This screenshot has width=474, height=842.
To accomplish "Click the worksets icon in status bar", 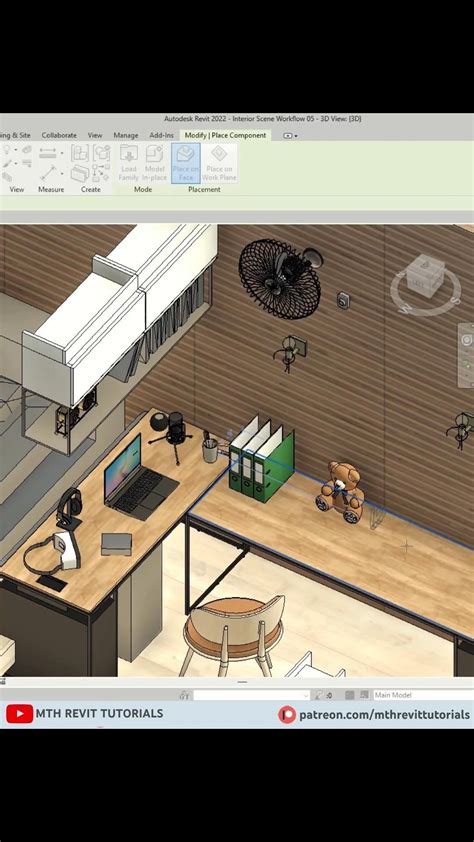I will pos(185,695).
